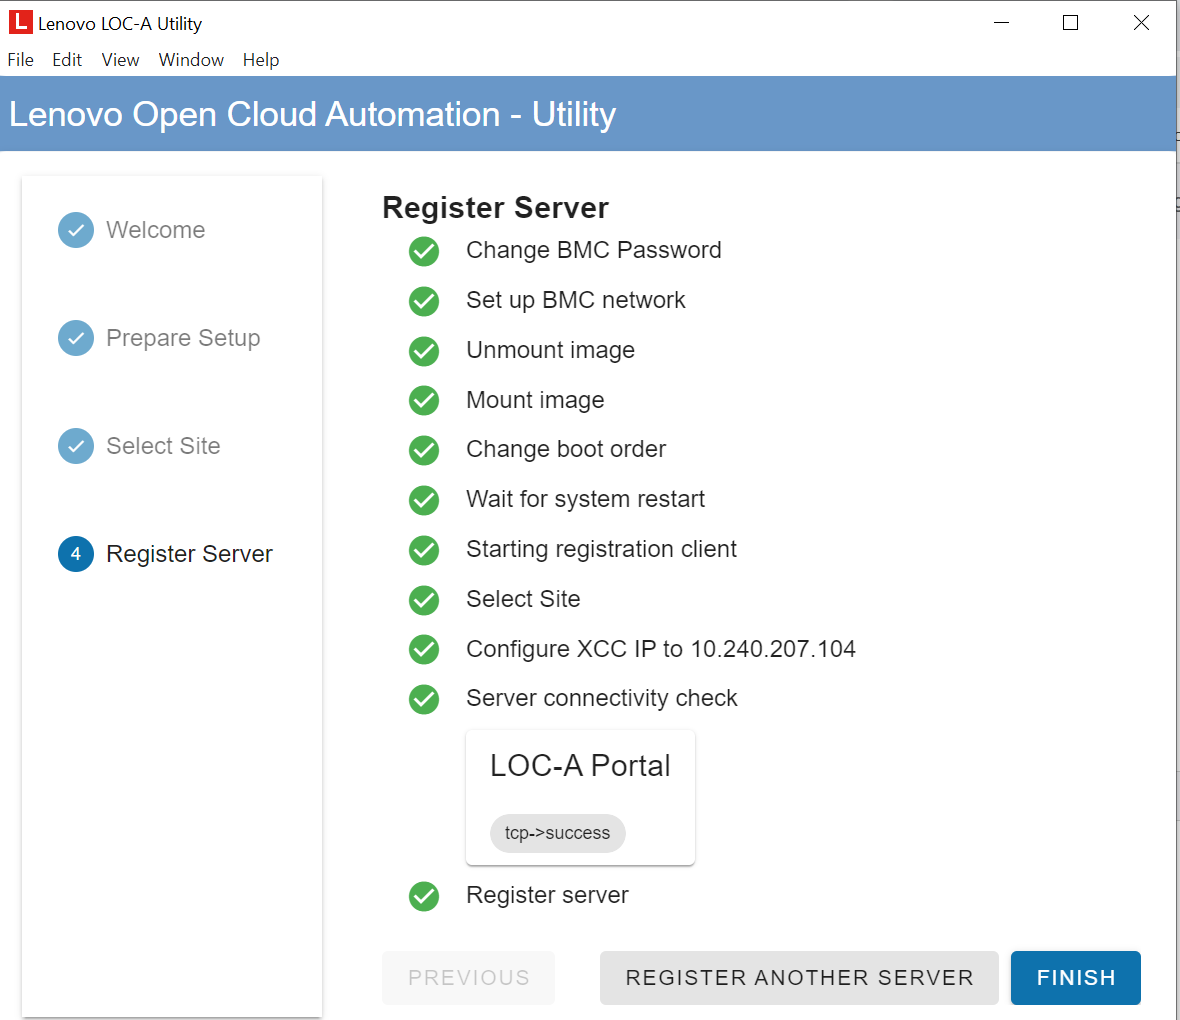Open the View menu
The height and width of the screenshot is (1020, 1180).
[x=120, y=59]
